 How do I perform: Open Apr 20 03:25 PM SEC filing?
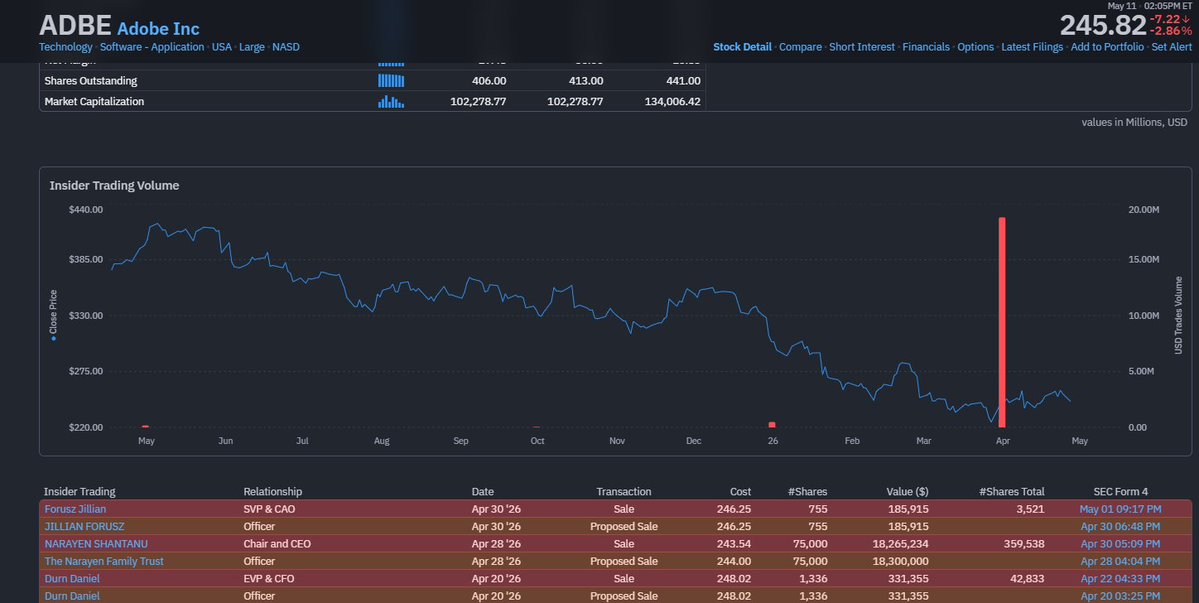point(1120,596)
